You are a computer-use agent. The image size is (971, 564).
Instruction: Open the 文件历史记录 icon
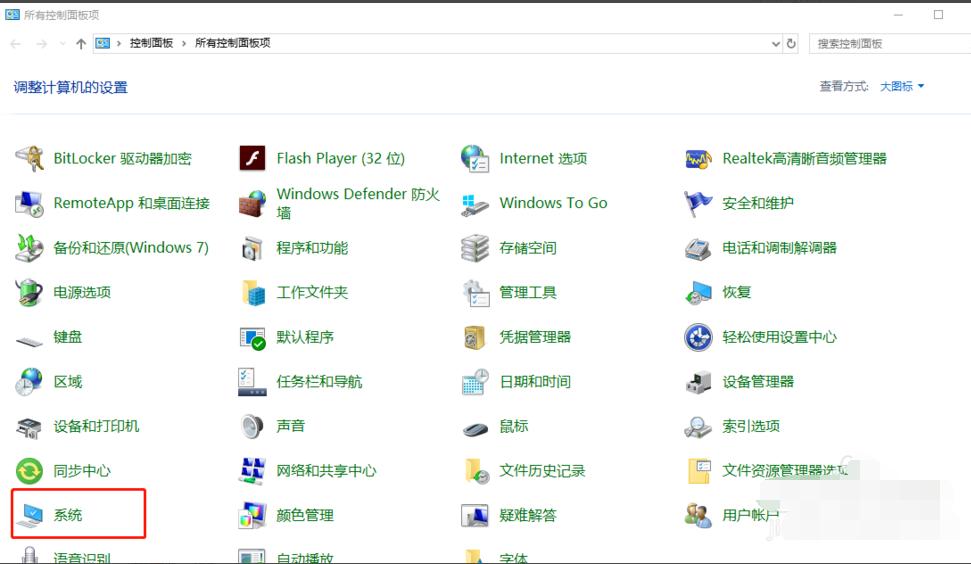pos(476,471)
